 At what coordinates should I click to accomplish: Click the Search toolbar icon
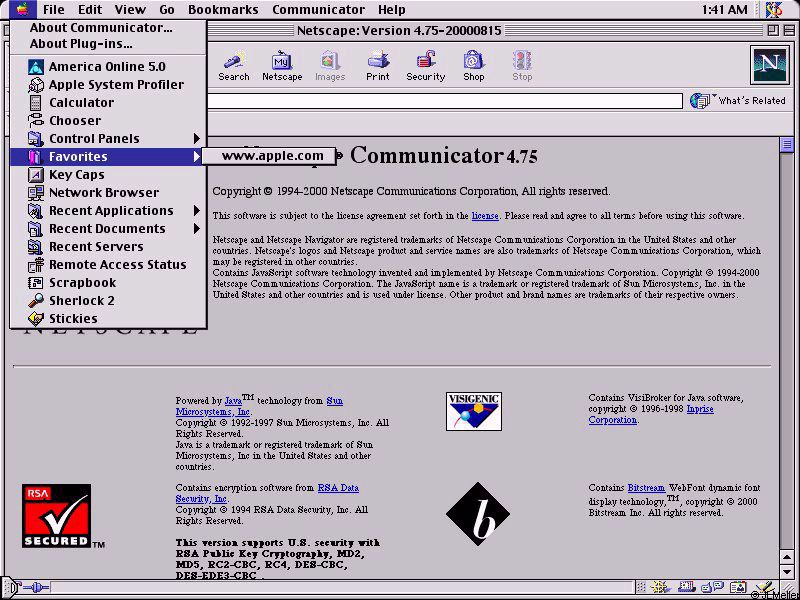click(x=234, y=66)
